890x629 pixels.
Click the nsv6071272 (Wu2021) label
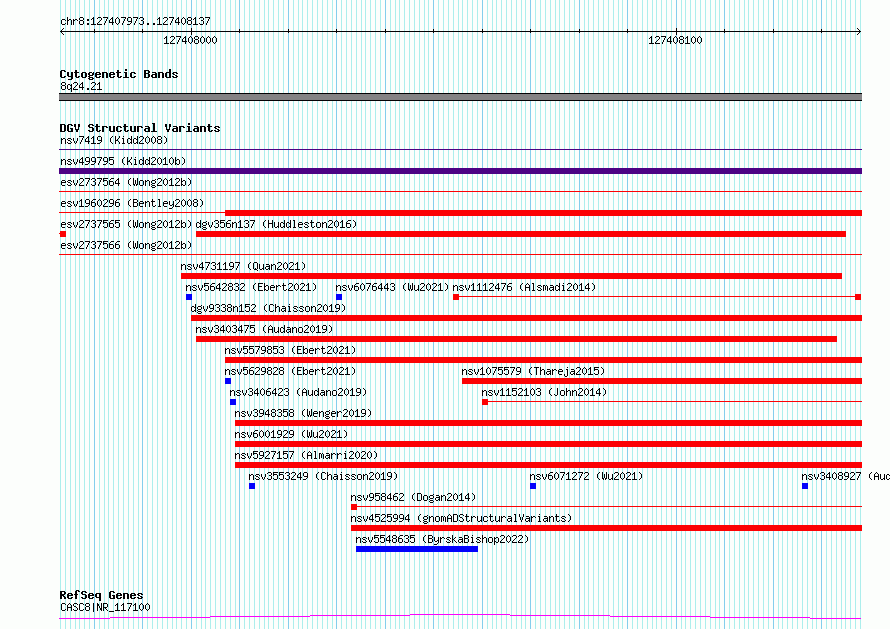(586, 476)
